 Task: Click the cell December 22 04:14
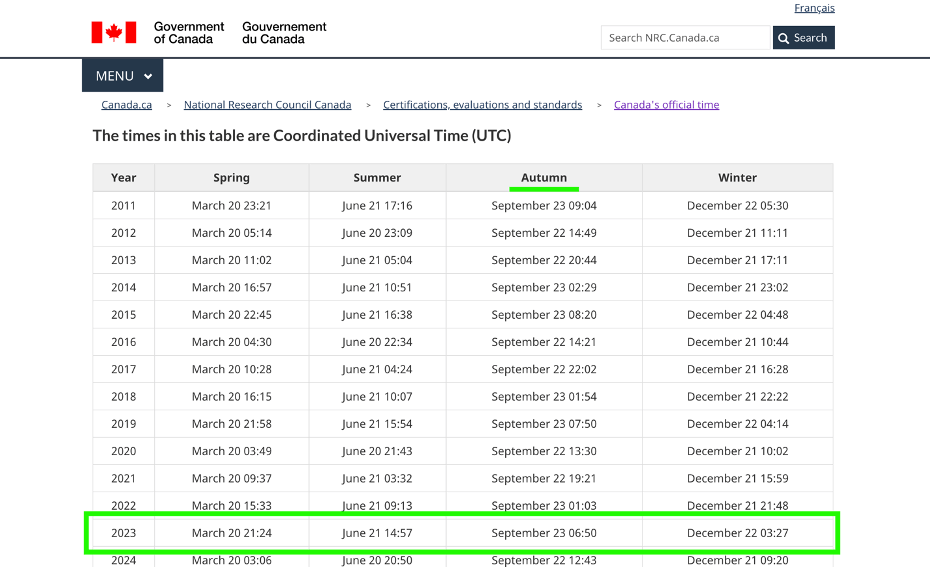(737, 423)
